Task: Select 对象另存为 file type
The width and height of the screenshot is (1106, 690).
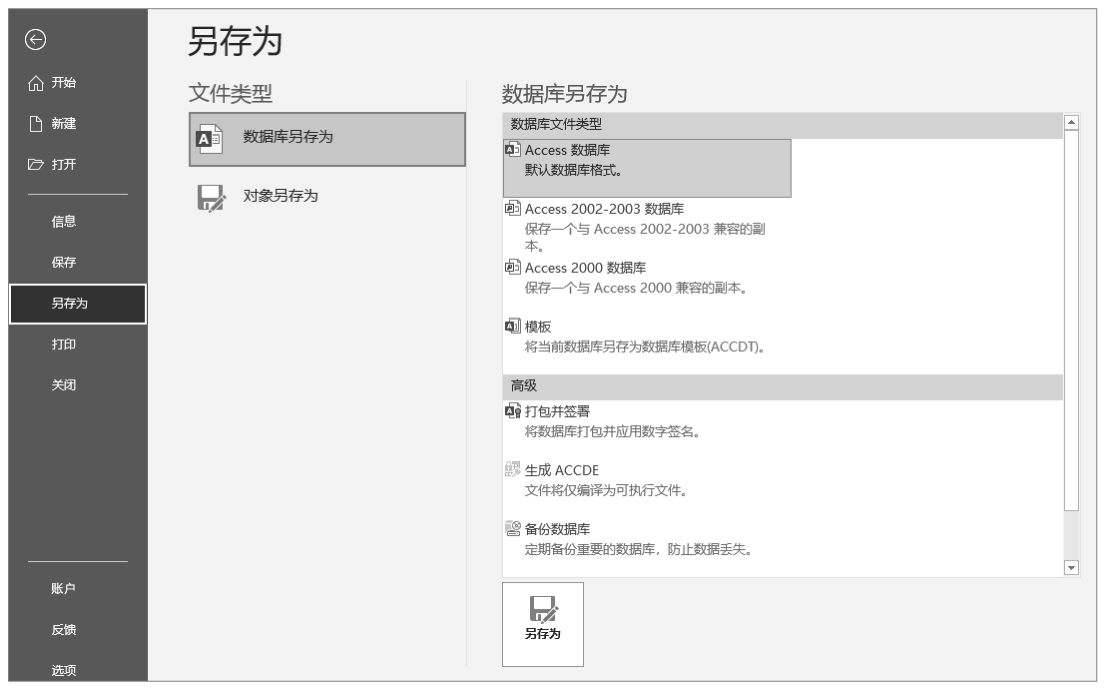Action: pyautogui.click(x=327, y=198)
